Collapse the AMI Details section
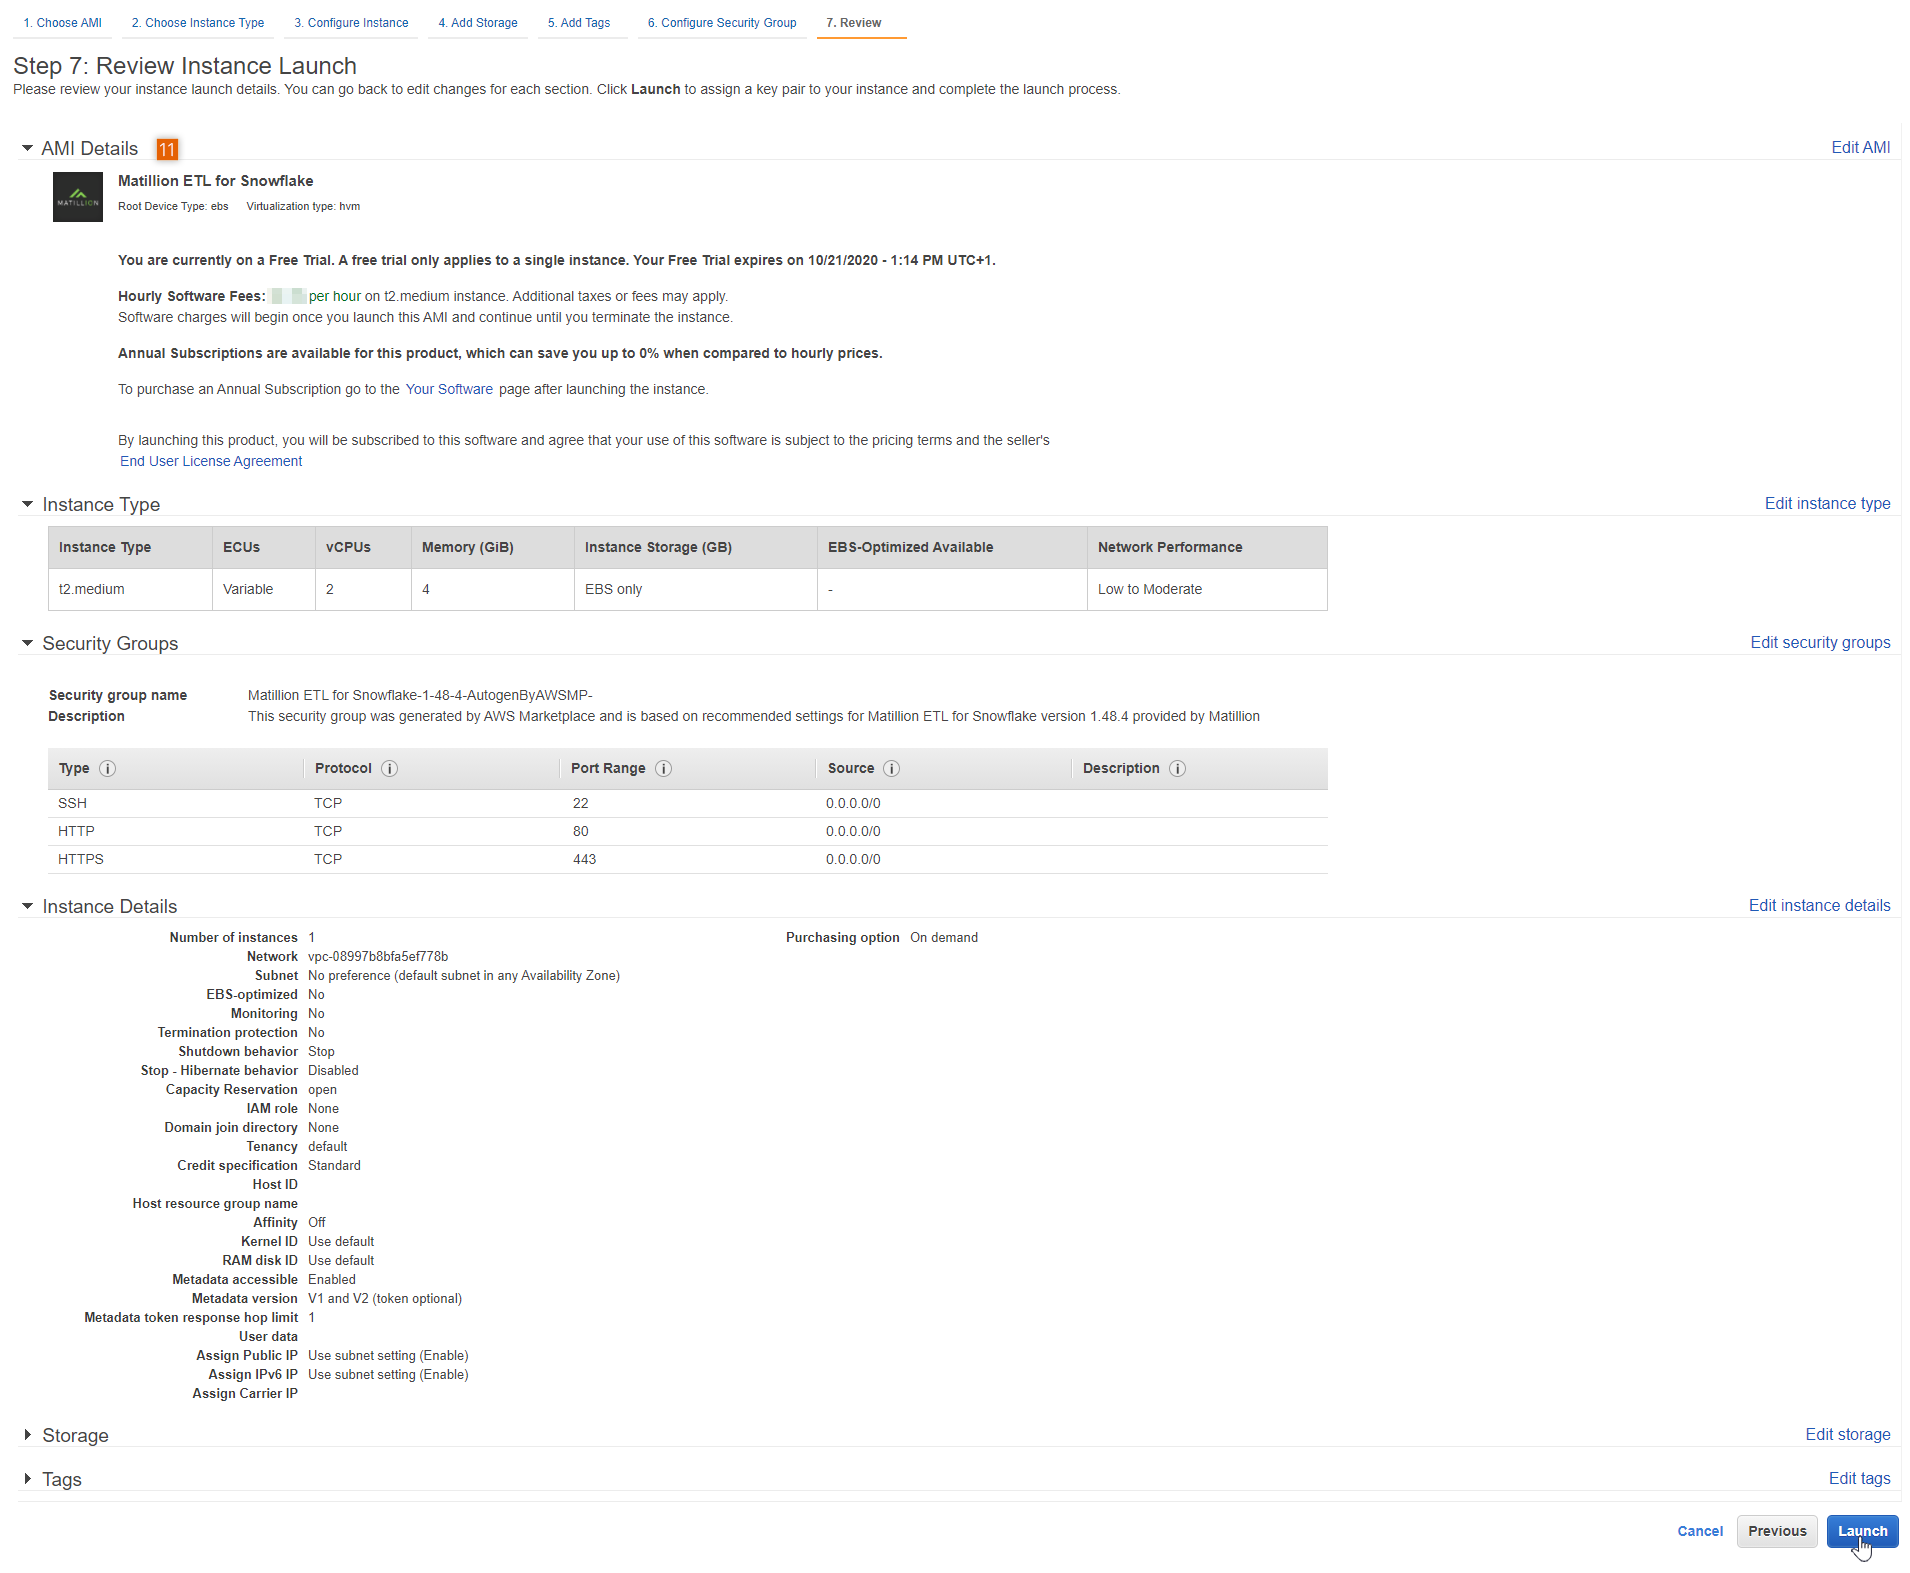Viewport: 1910px width, 1573px height. click(x=27, y=148)
